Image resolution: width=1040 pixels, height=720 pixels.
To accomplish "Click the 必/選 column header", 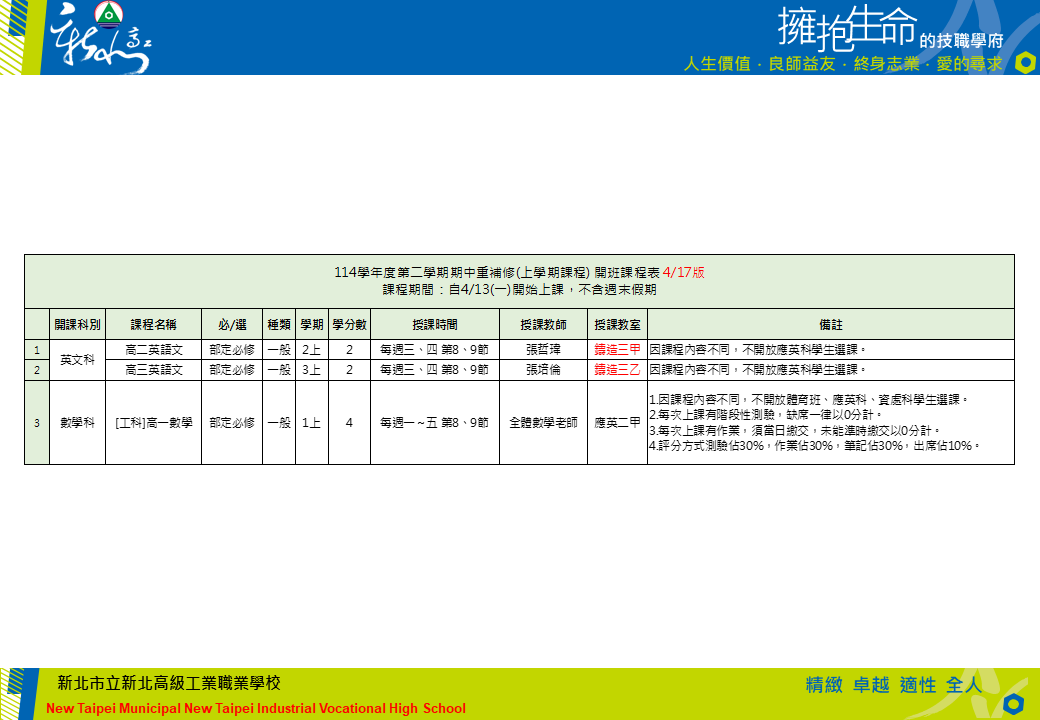I will point(232,325).
